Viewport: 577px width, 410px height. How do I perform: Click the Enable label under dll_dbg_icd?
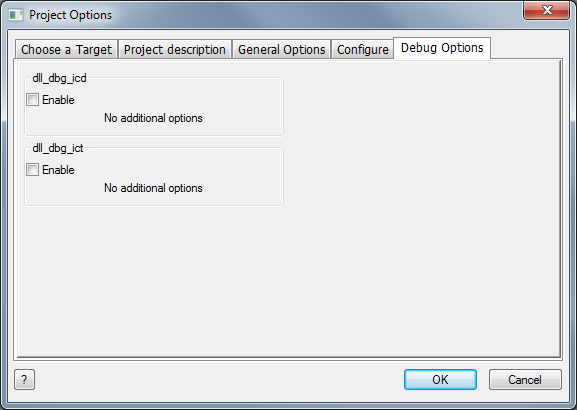tap(58, 100)
